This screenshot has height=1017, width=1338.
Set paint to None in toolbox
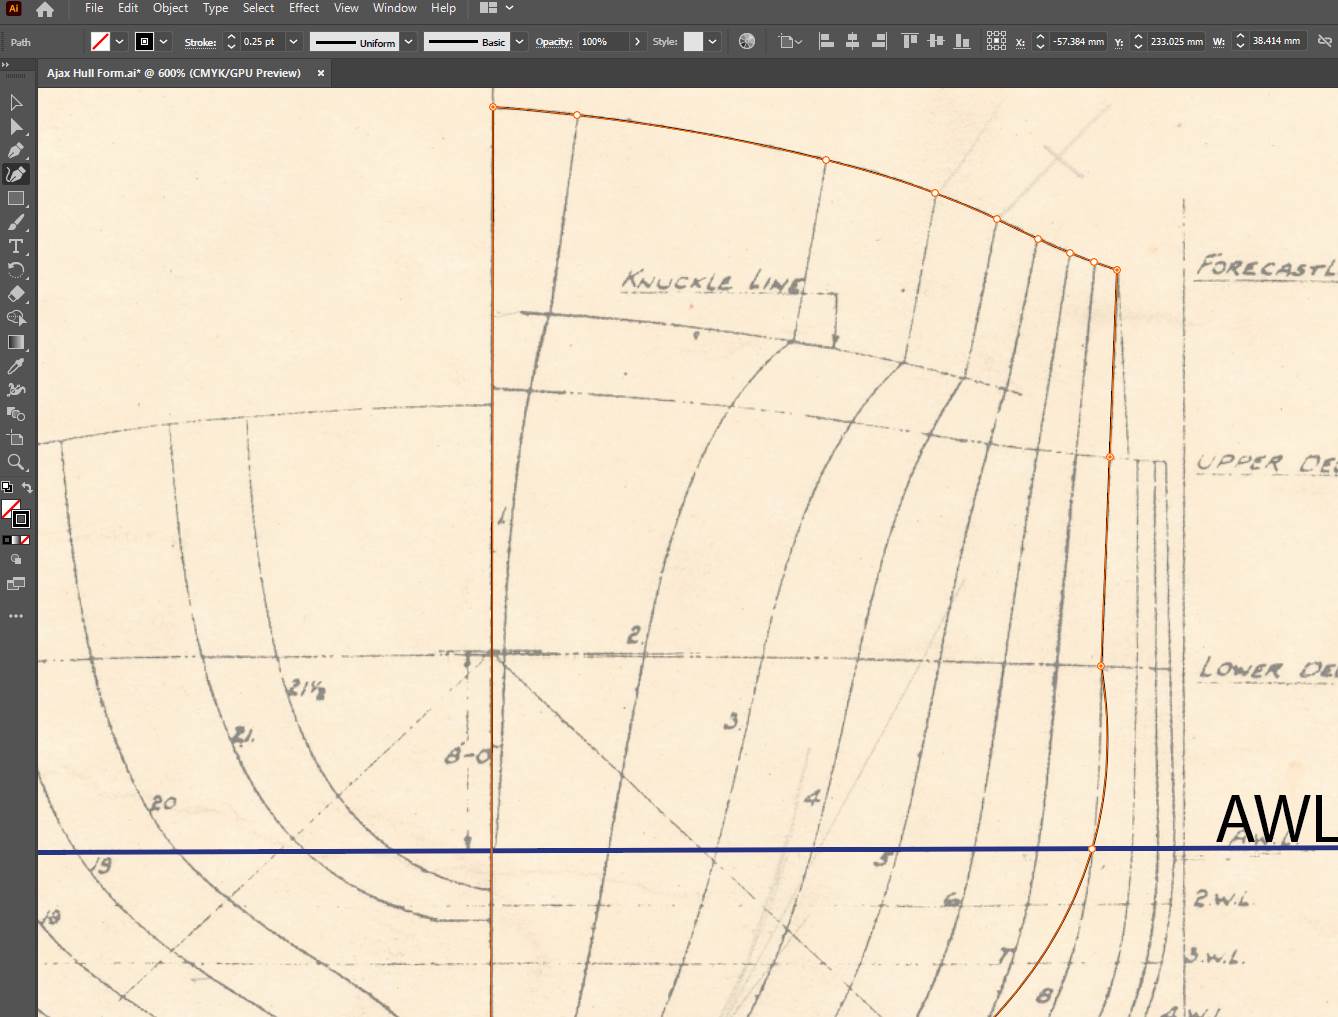click(25, 540)
